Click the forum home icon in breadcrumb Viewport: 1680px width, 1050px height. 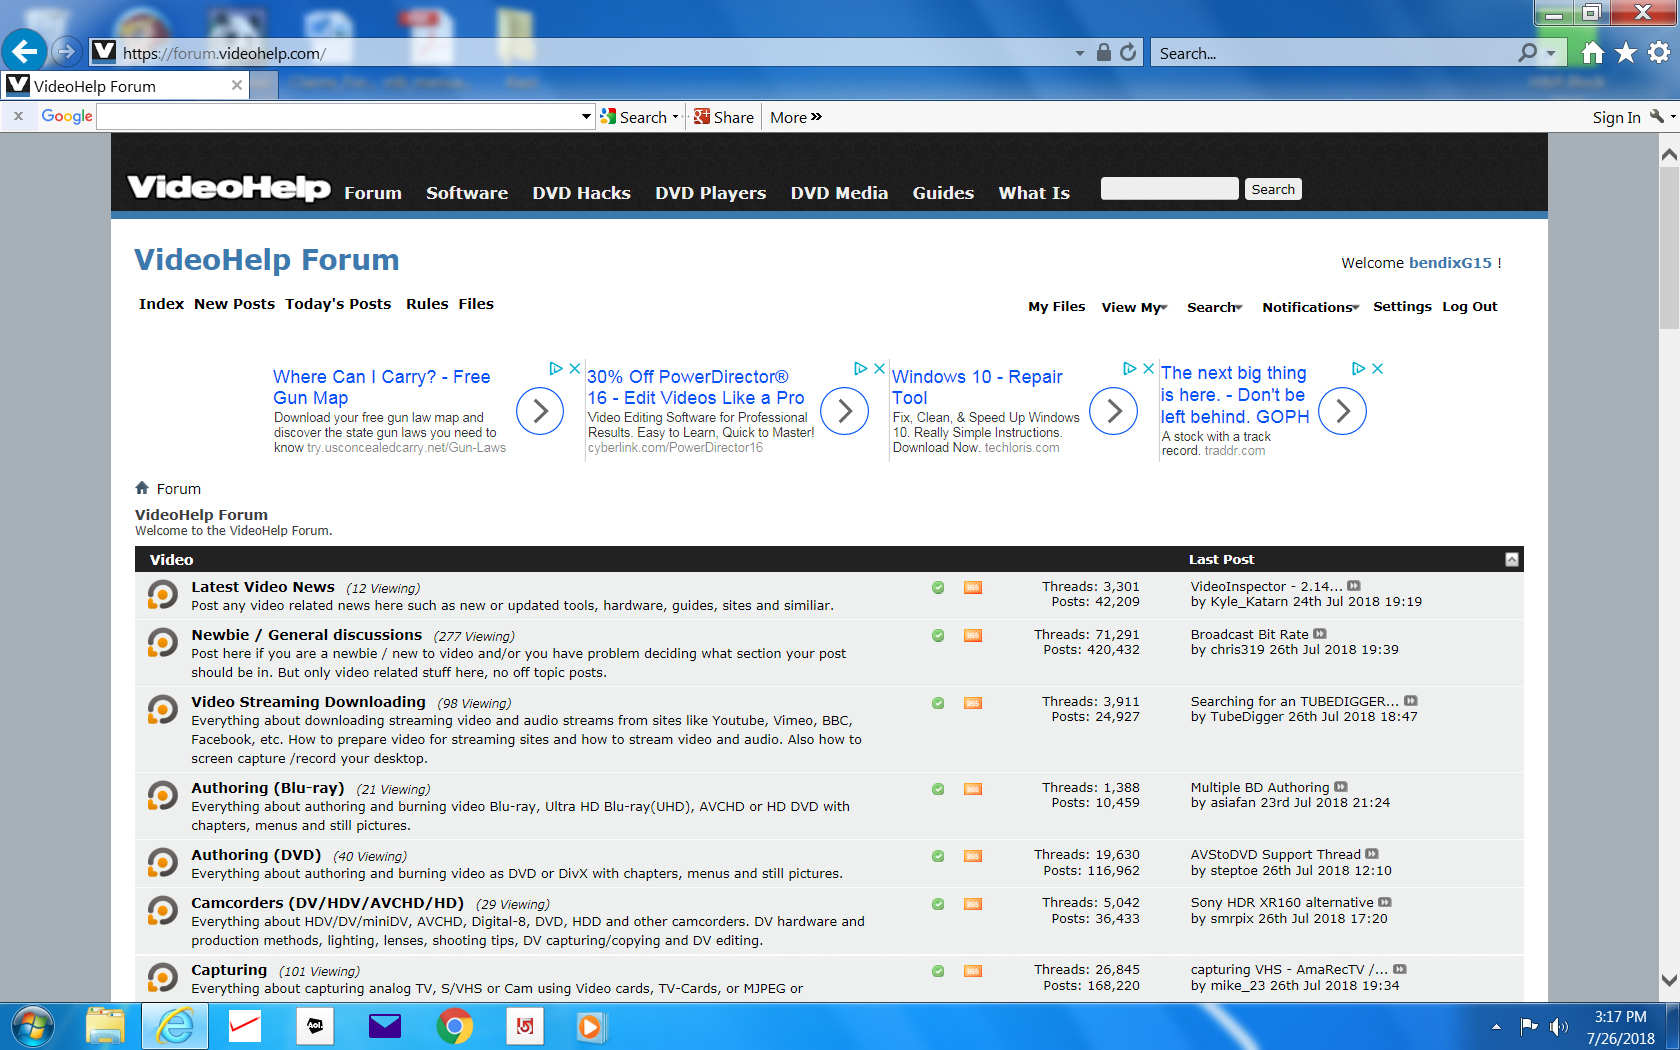(x=142, y=488)
